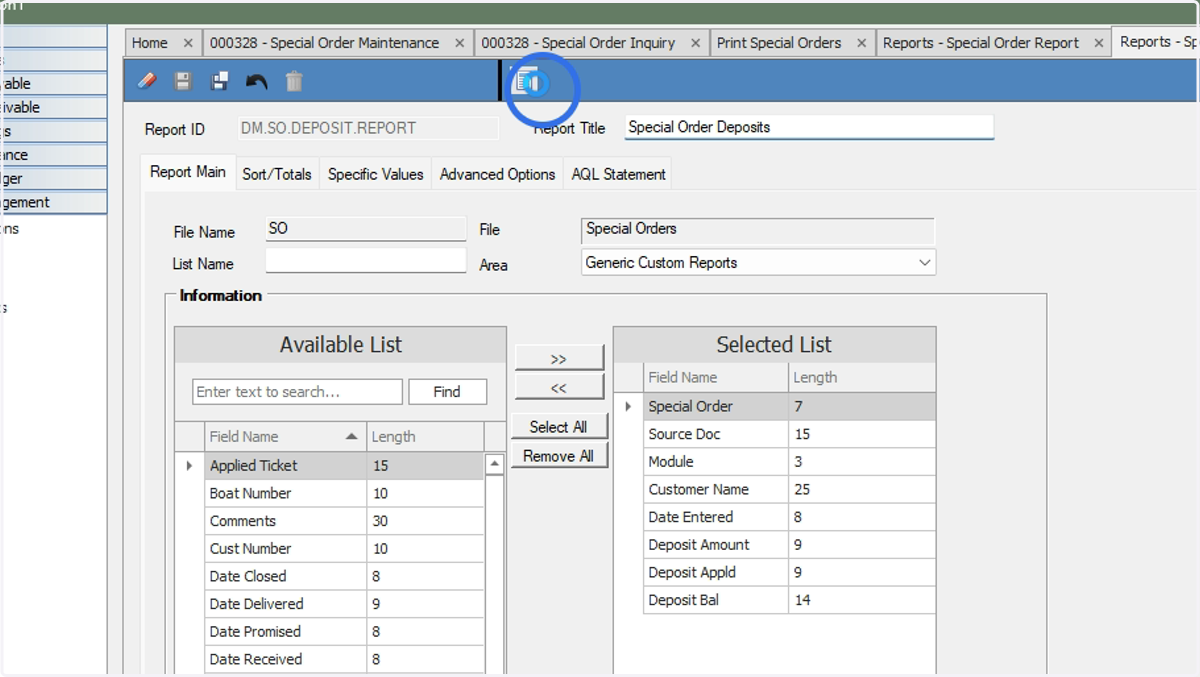Switch to the Print Special Orders tab
Image resolution: width=1200 pixels, height=677 pixels.
779,43
